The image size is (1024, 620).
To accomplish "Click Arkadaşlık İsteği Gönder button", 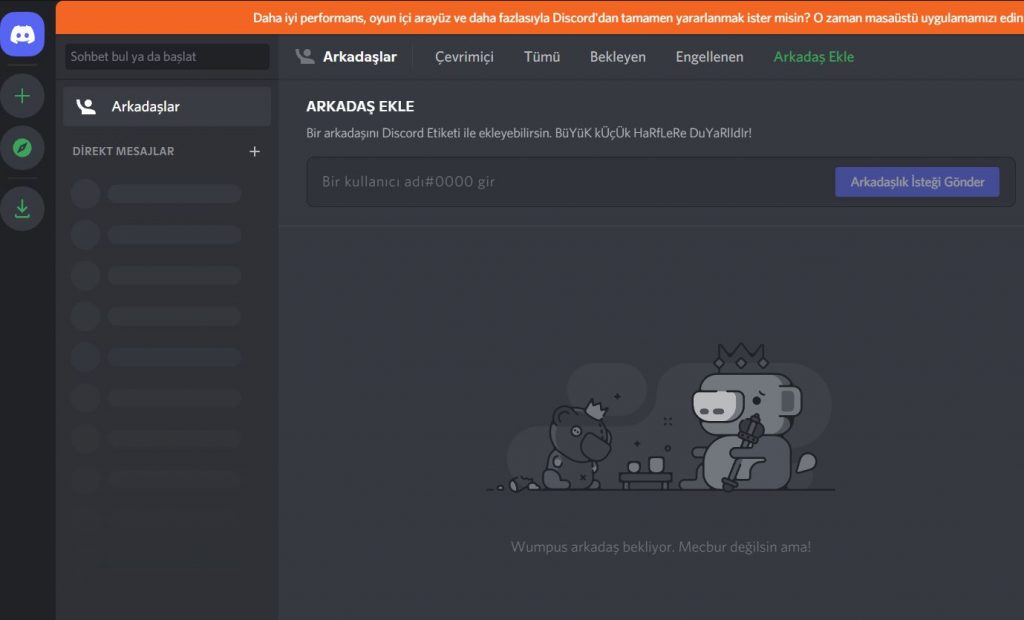I will (917, 182).
